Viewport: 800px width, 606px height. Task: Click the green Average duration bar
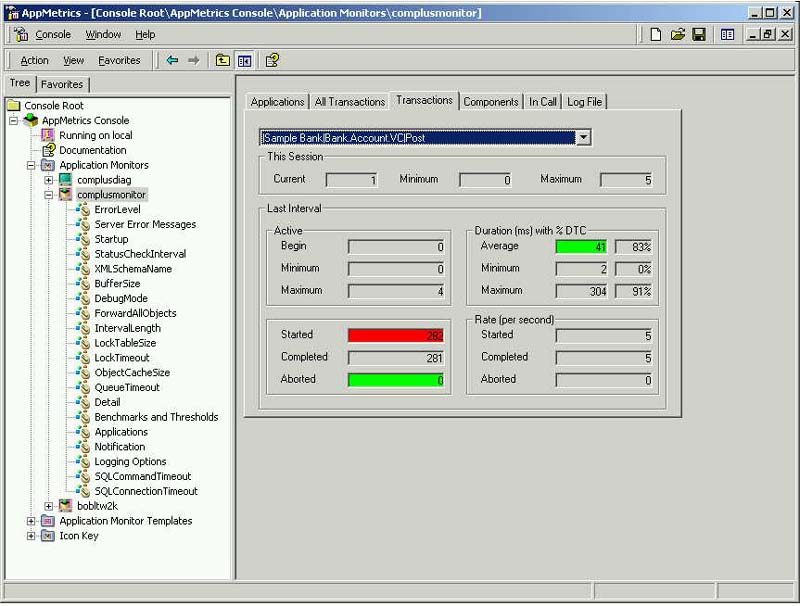[581, 247]
